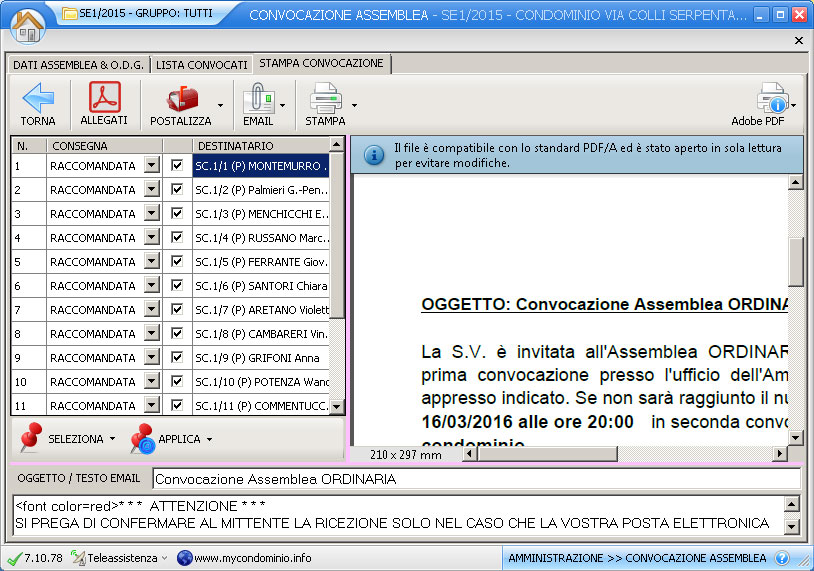The image size is (814, 571).
Task: Click the POSTALIZZA mailbox icon
Action: coord(182,98)
